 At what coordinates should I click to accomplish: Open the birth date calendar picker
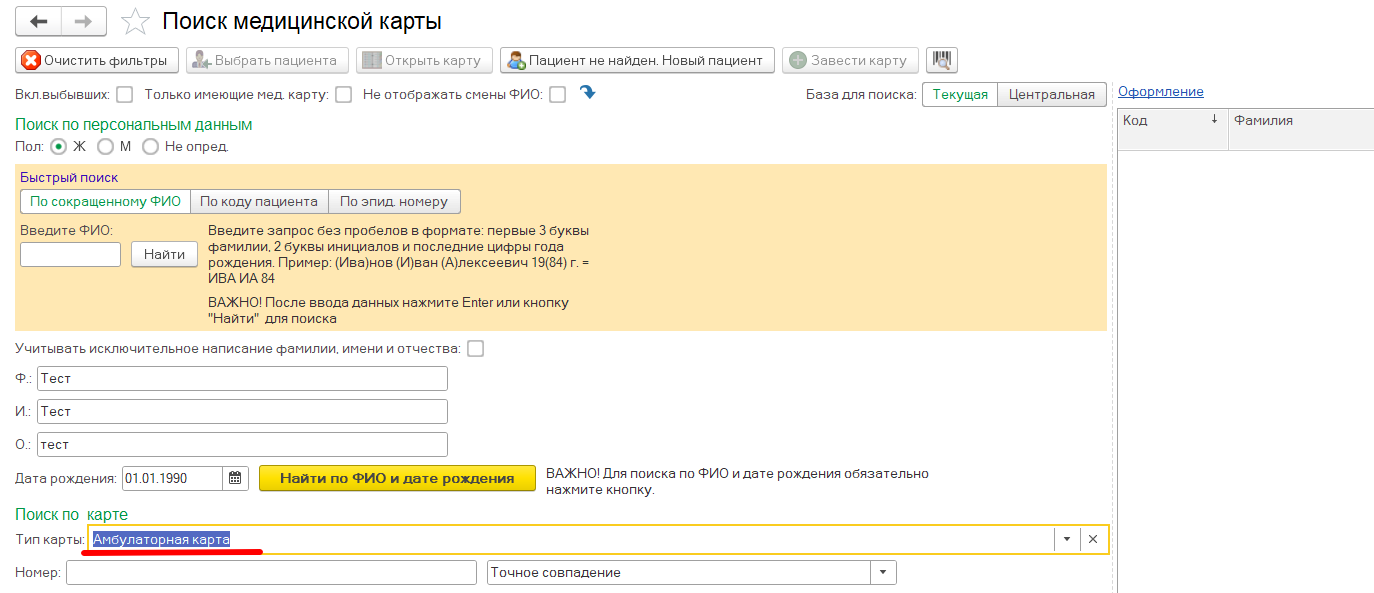[235, 478]
